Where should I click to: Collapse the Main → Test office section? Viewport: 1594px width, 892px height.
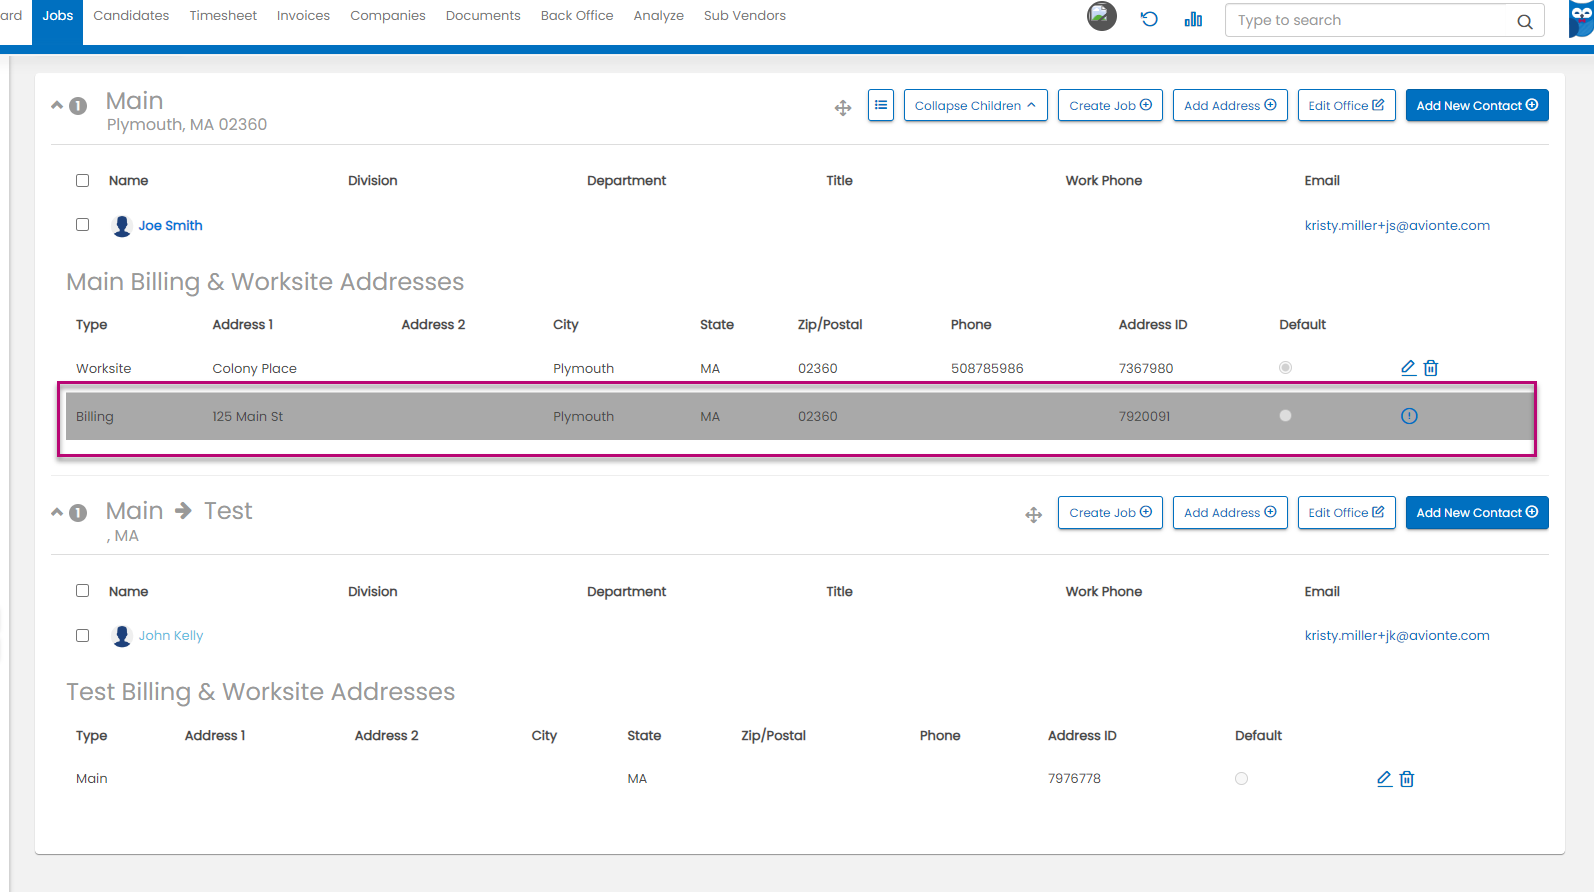coord(57,512)
